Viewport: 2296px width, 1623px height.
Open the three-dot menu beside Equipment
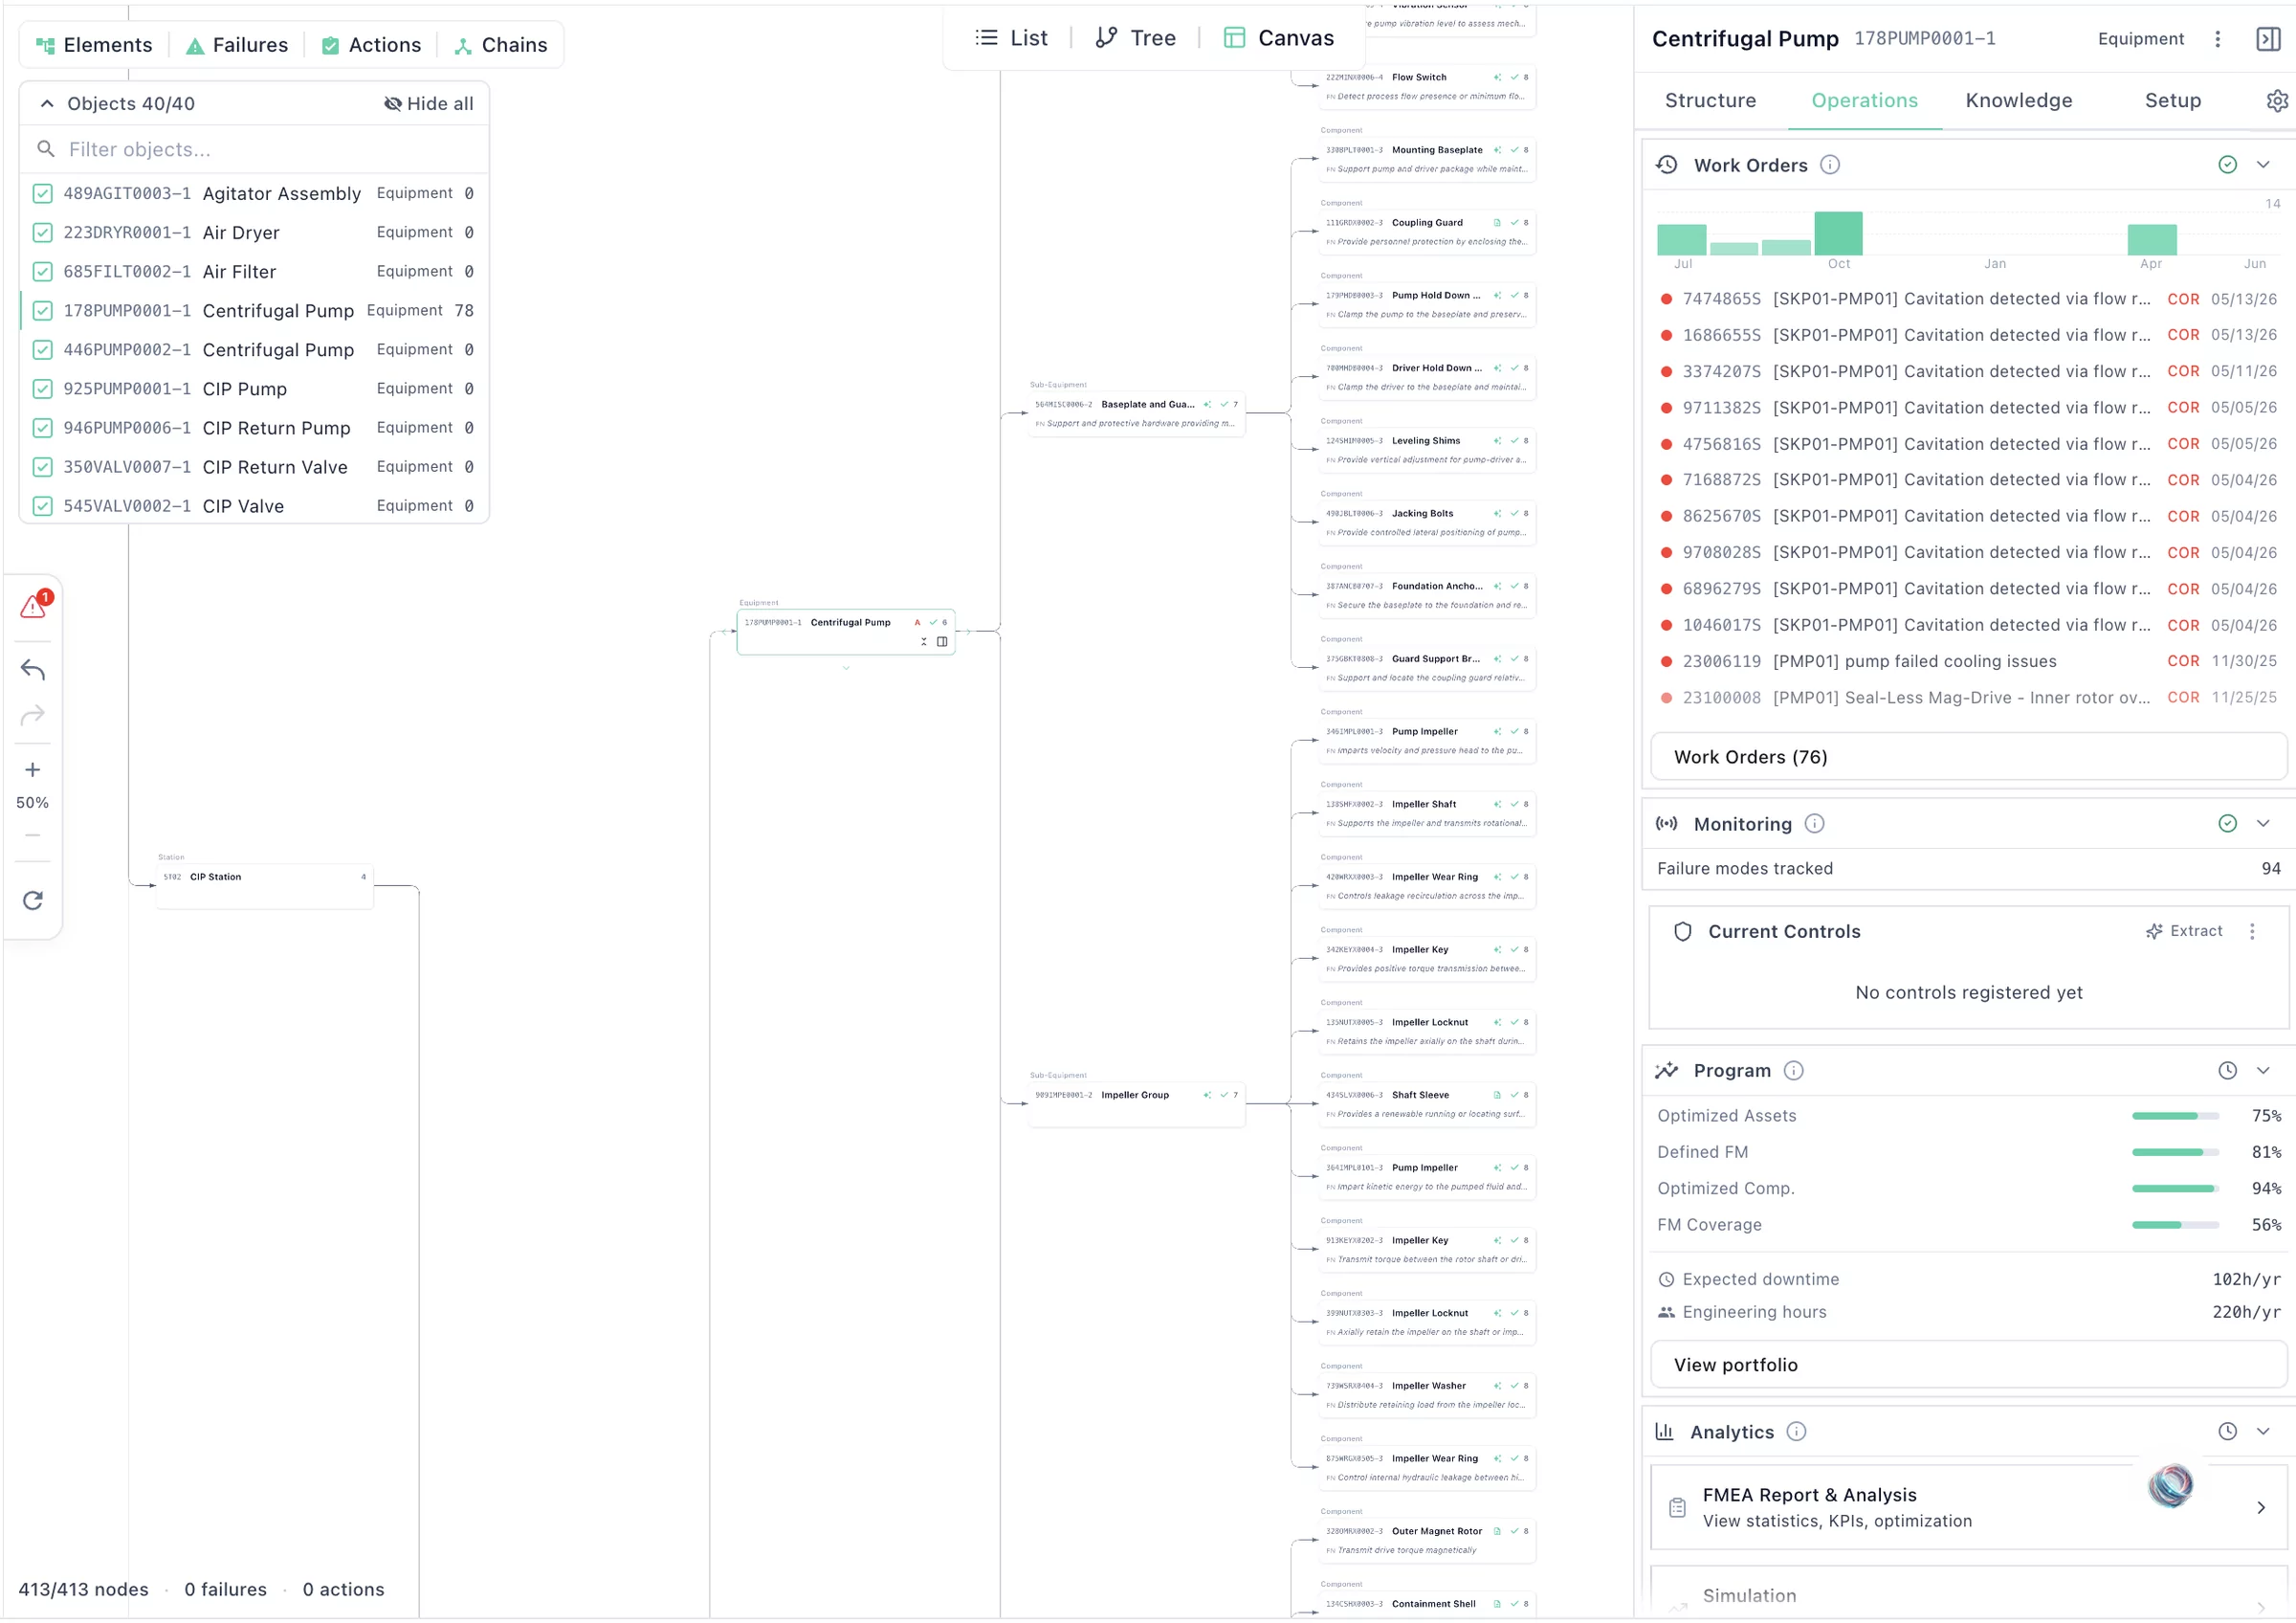point(2218,39)
